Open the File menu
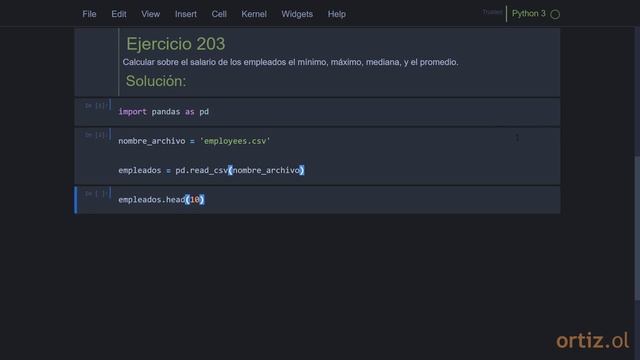Screen dimensions: 640x360 pos(89,14)
